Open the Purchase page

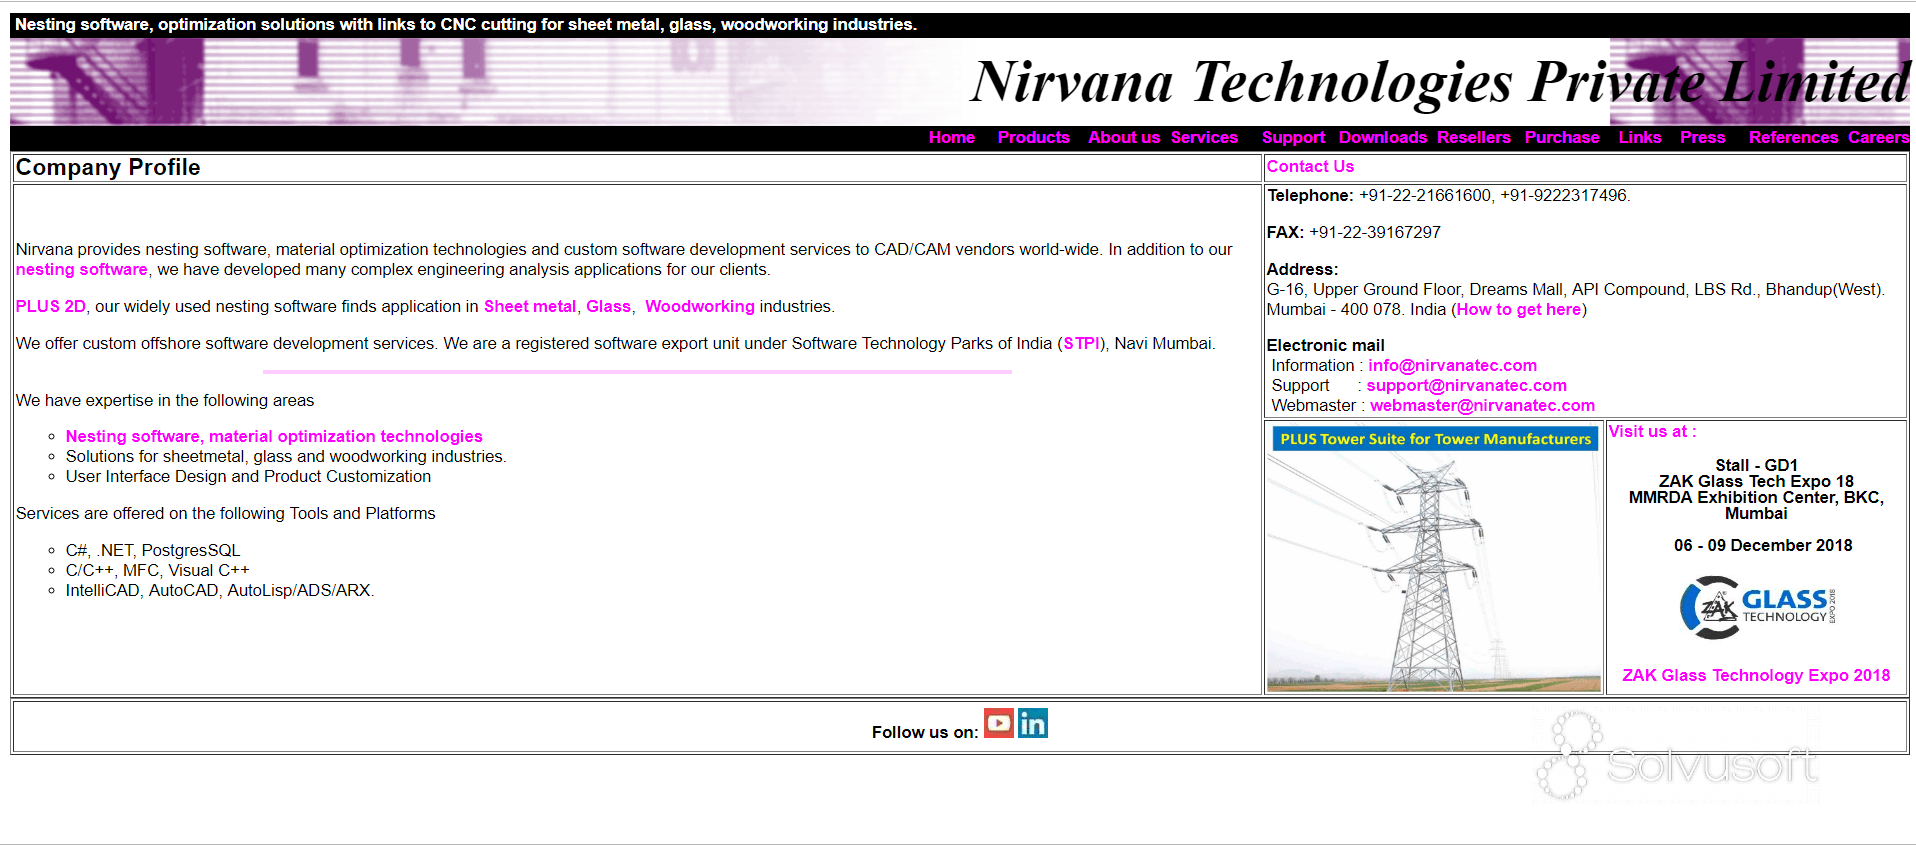(1562, 138)
